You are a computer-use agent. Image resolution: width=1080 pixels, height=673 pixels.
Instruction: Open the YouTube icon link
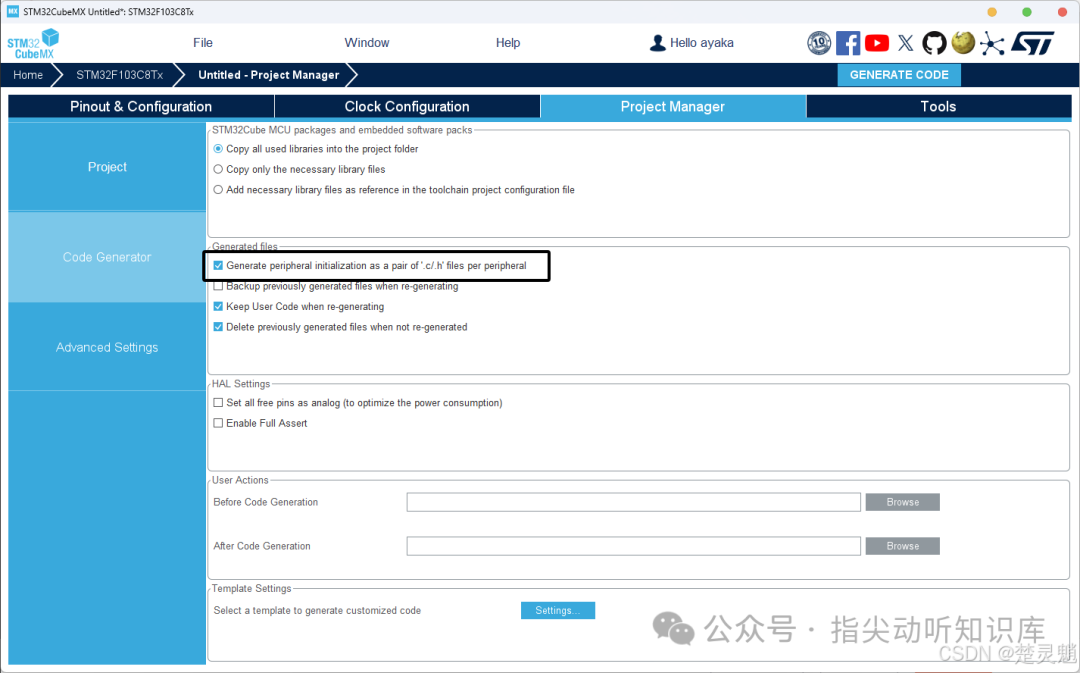[x=877, y=43]
